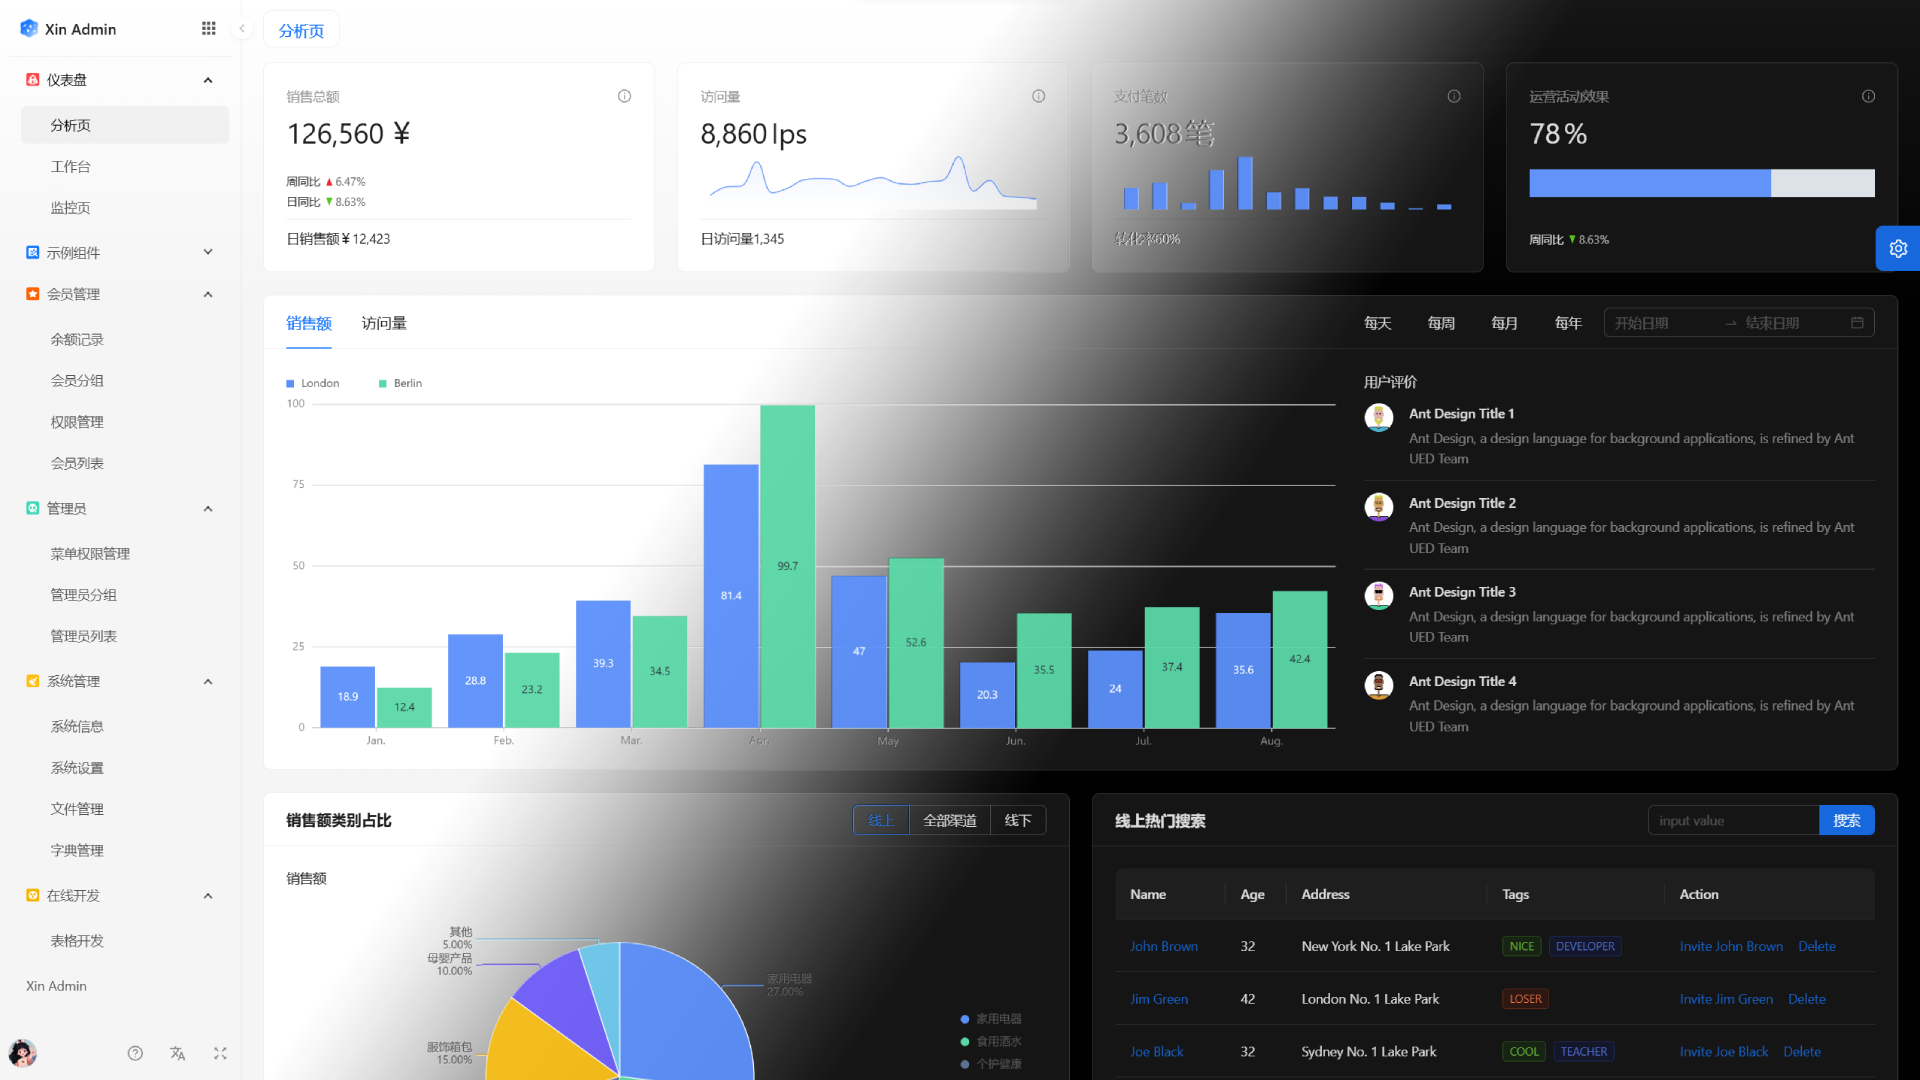Image resolution: width=1920 pixels, height=1080 pixels.
Task: Collapse the 仪表盘 menu group
Action: (208, 80)
